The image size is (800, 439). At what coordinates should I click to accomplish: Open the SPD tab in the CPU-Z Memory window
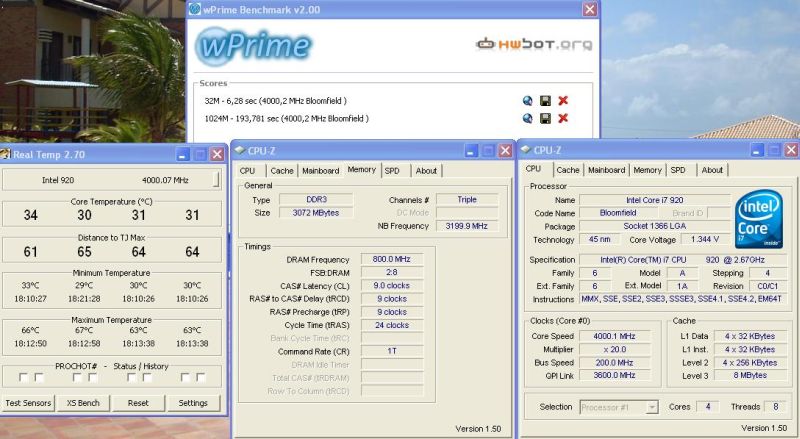392,171
